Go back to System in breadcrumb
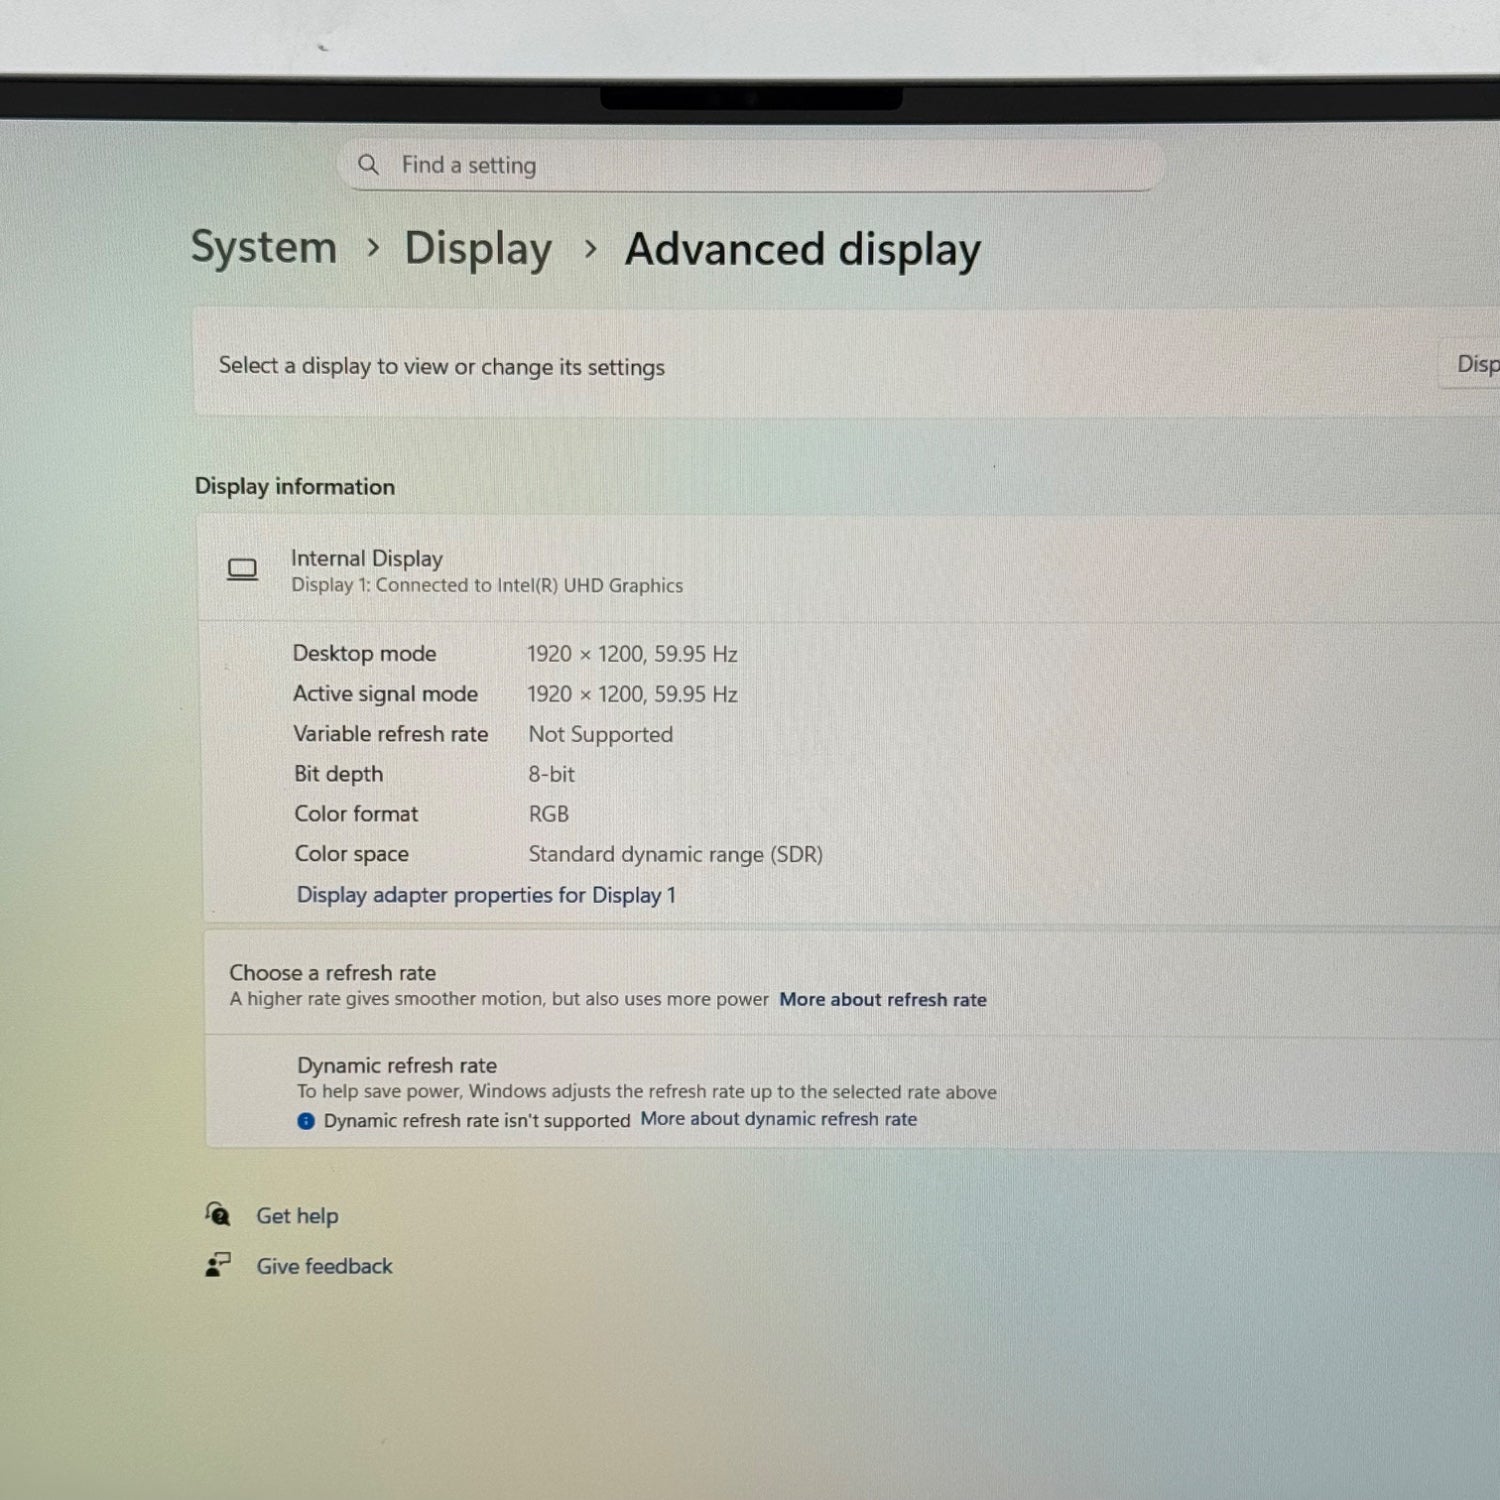This screenshot has width=1500, height=1500. tap(264, 247)
